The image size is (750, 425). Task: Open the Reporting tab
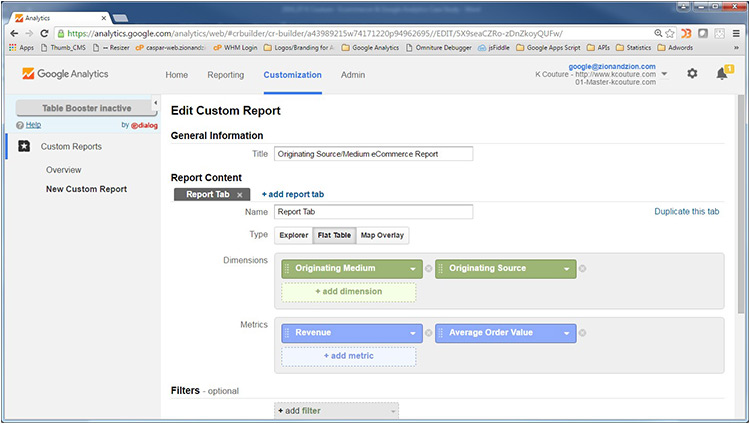point(226,75)
